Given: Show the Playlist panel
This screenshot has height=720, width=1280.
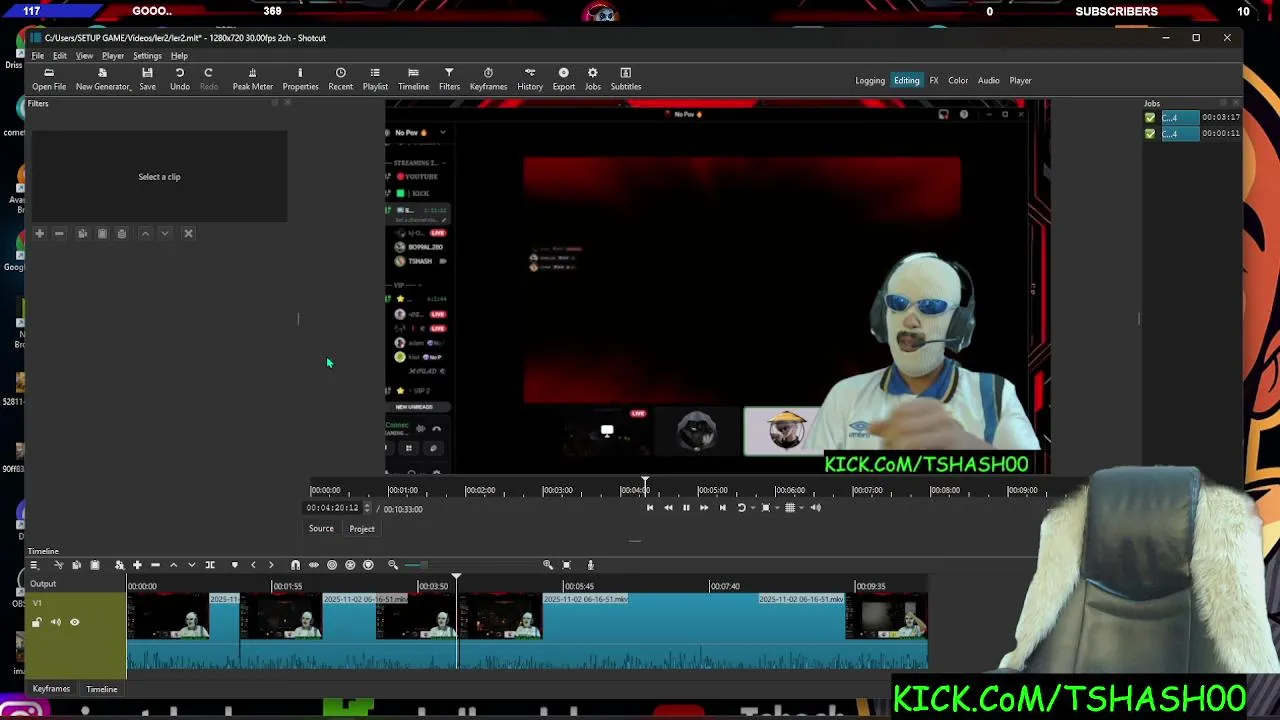Looking at the screenshot, I should [x=375, y=79].
